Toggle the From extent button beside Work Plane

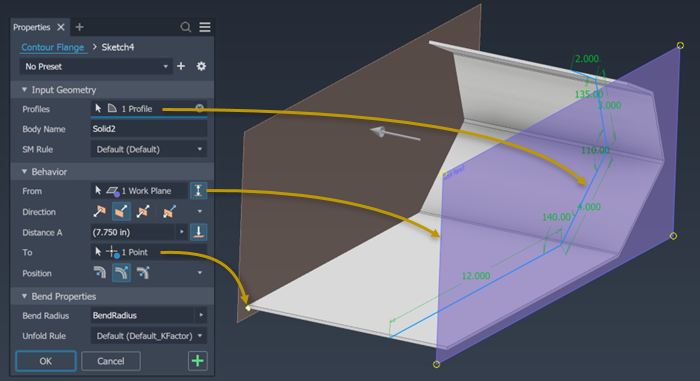[198, 191]
